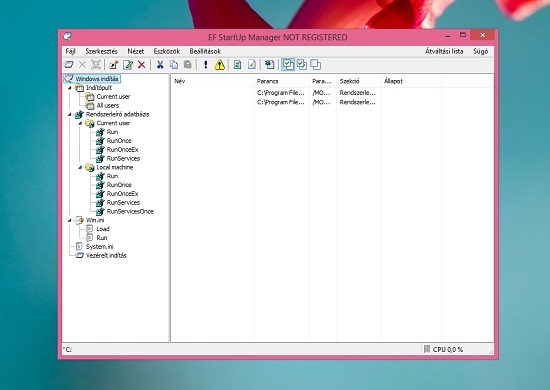Collapse the Indítópult tree node
Viewport: 550px width, 390px height.
point(70,88)
